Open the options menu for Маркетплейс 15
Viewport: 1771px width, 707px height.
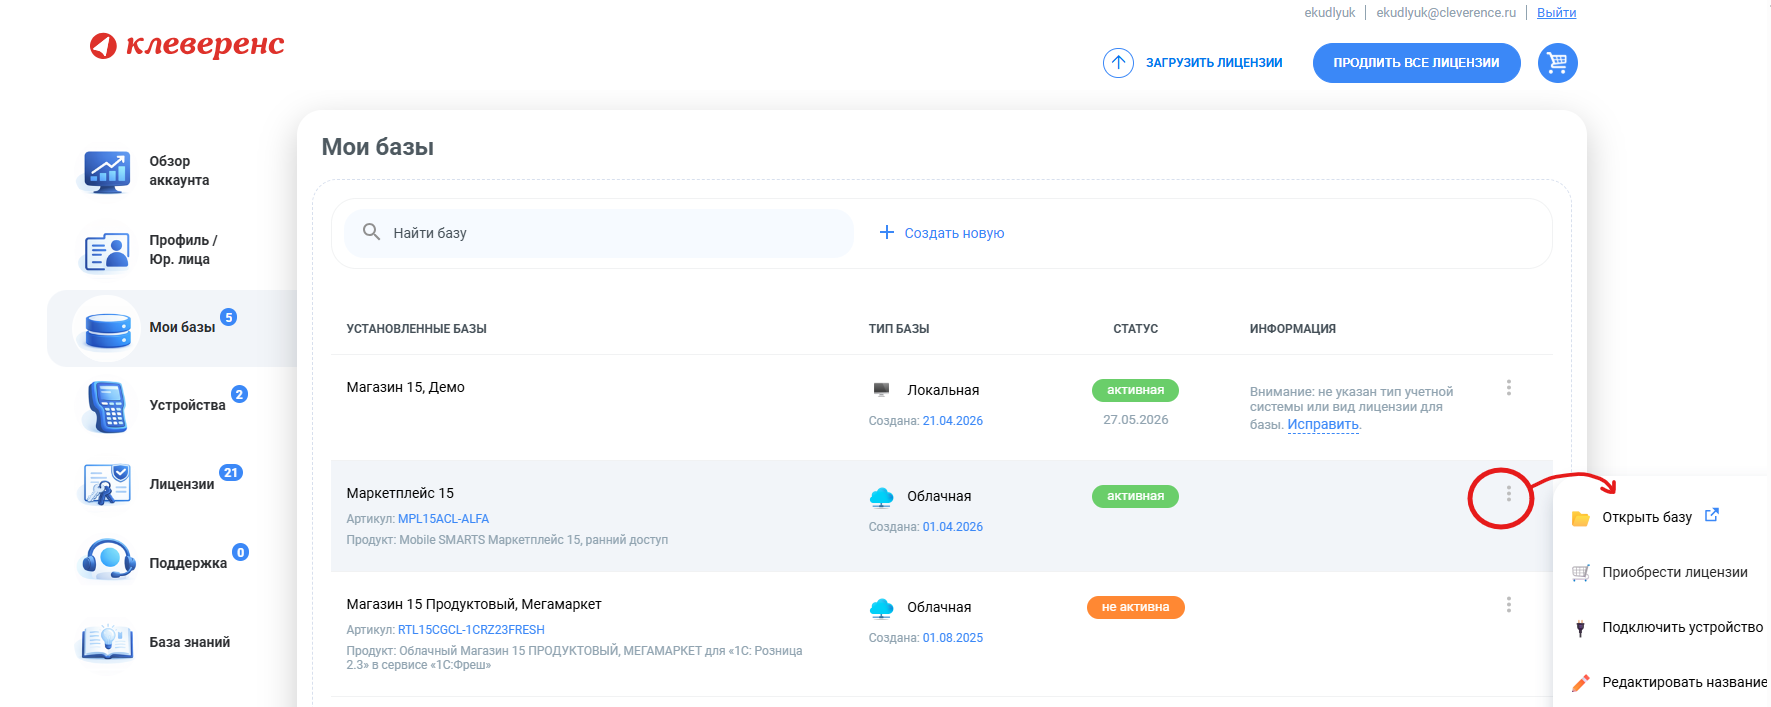coord(1508,494)
